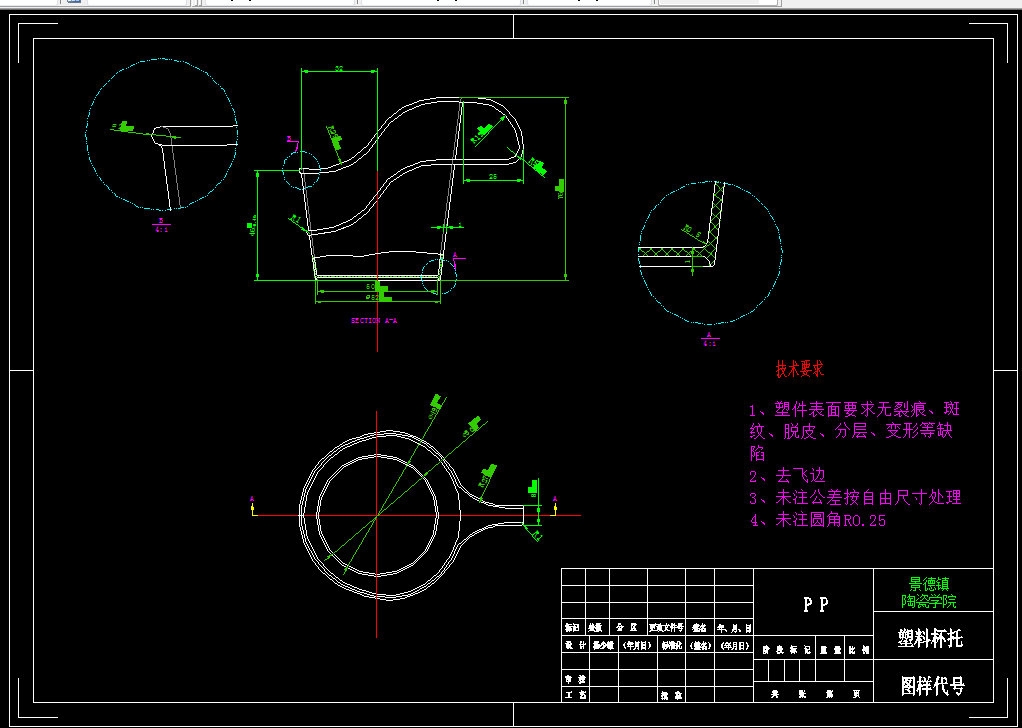Select the roughness symbol inside the left detail circle
The width and height of the screenshot is (1022, 728).
coord(126,127)
